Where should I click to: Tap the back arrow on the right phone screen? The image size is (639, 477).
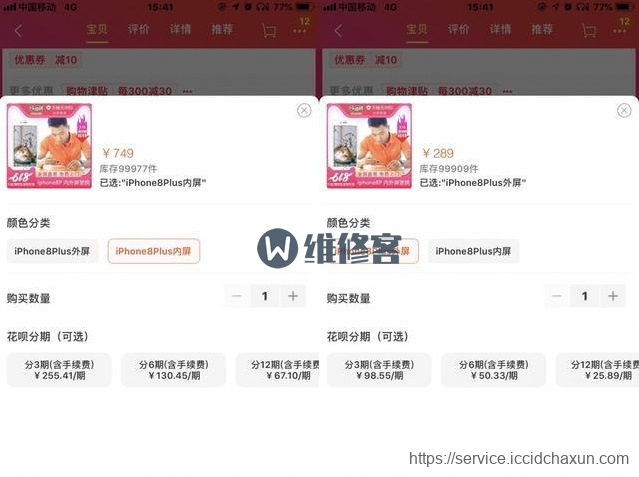point(338,31)
